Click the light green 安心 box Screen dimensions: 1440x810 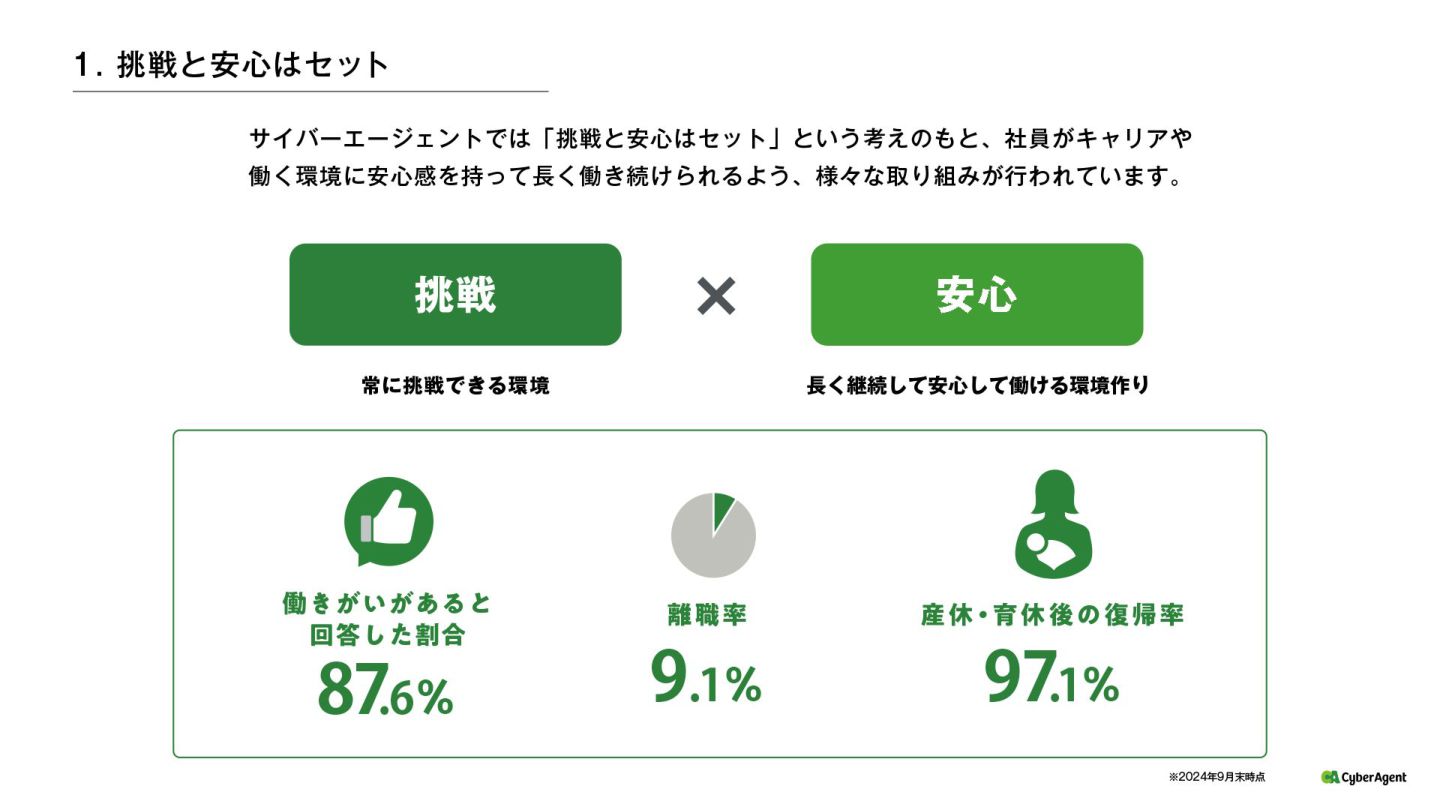pyautogui.click(x=976, y=295)
